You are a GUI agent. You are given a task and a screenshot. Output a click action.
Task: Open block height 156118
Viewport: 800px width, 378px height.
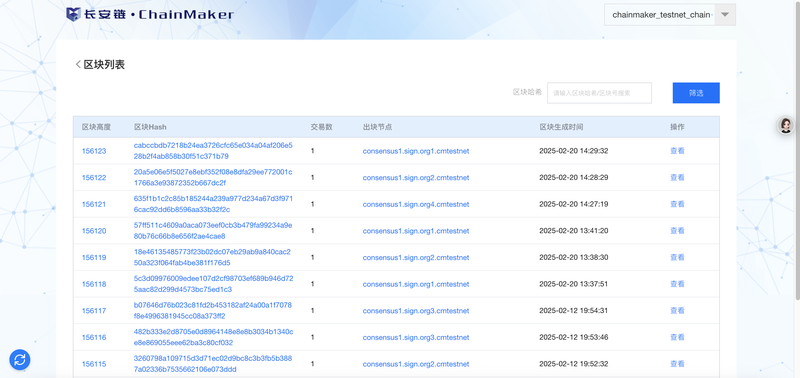click(94, 284)
